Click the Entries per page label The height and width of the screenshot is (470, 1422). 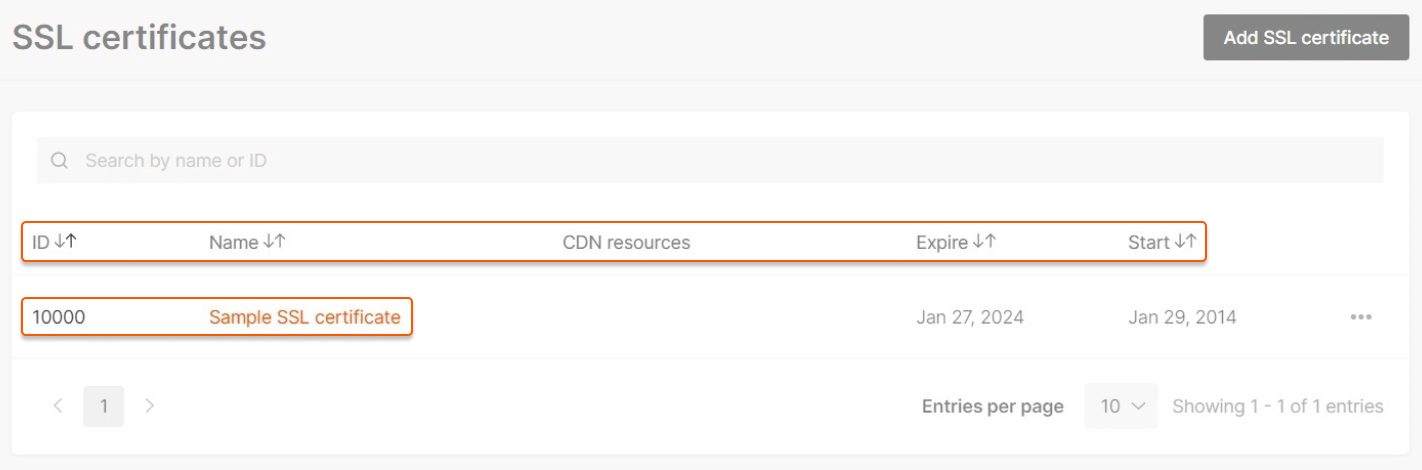(x=992, y=407)
